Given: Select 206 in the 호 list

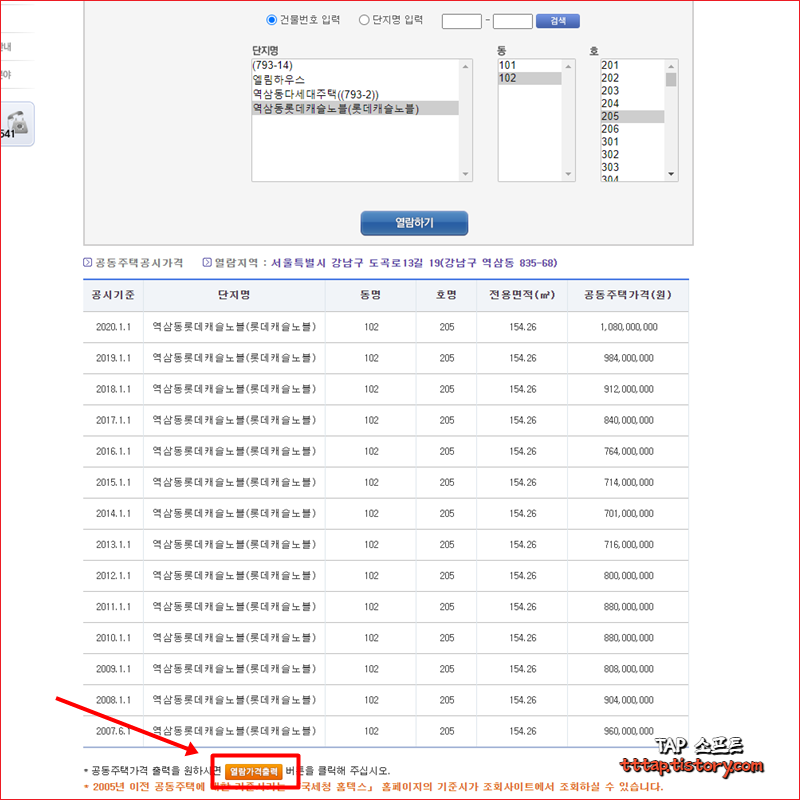Looking at the screenshot, I should (x=632, y=129).
